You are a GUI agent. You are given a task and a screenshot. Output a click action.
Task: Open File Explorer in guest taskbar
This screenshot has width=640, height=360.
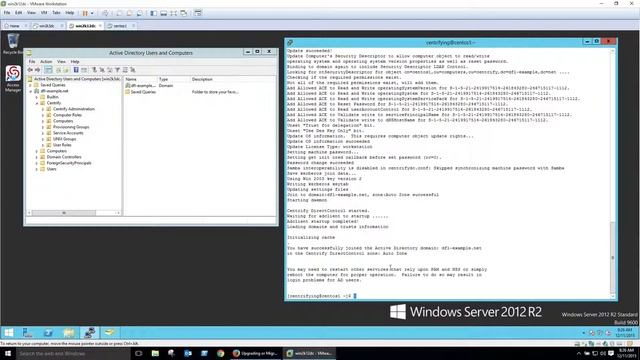[69, 332]
